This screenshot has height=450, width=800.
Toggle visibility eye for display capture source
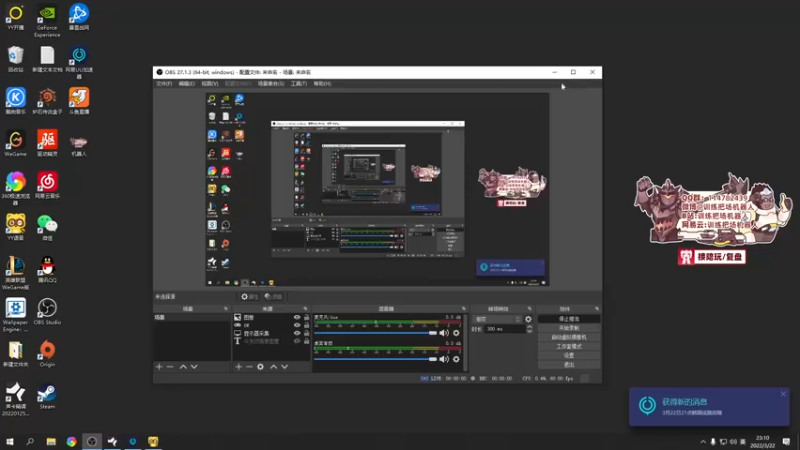[x=297, y=333]
